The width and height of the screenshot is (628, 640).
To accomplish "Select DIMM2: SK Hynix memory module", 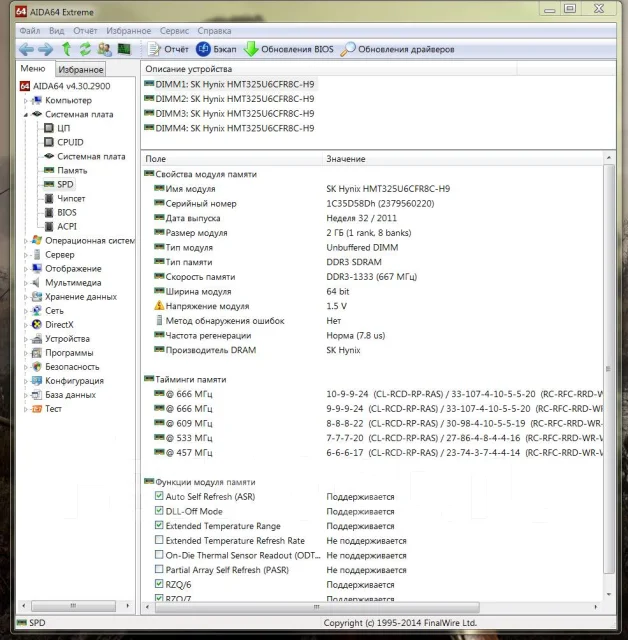I will (235, 99).
